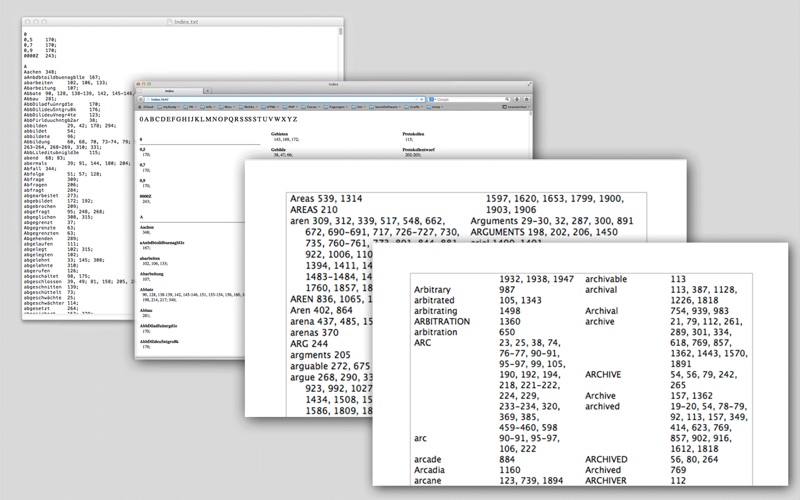Image resolution: width=800 pixels, height=500 pixels.
Task: Open the iCloud bookmark
Action: [146, 107]
